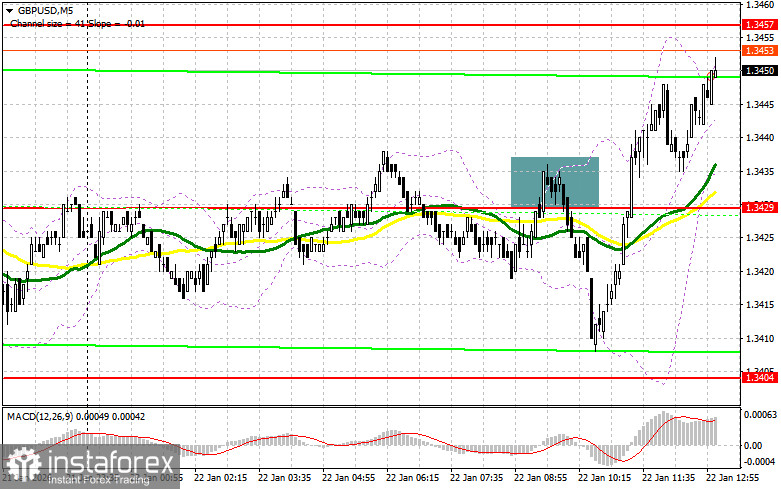
Task: Click the 22 Jan 08:55 time label
Action: pos(541,478)
